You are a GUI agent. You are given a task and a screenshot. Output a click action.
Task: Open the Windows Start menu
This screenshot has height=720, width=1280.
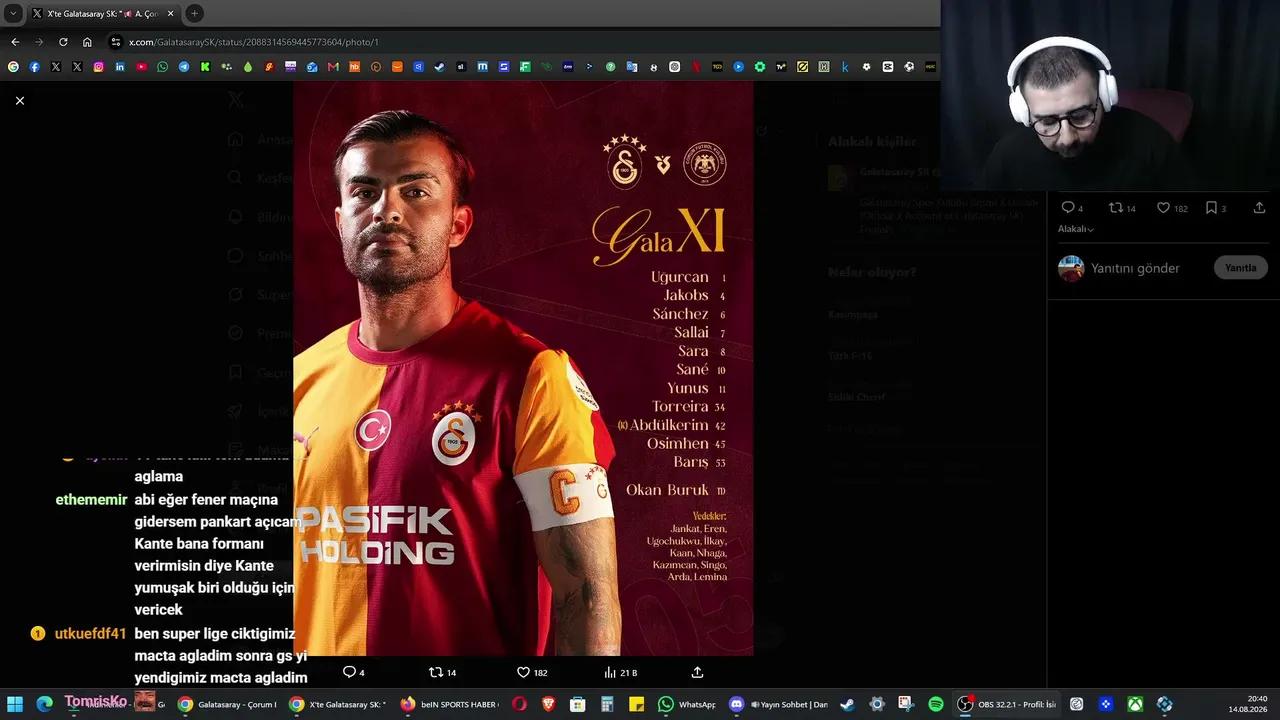(x=15, y=704)
